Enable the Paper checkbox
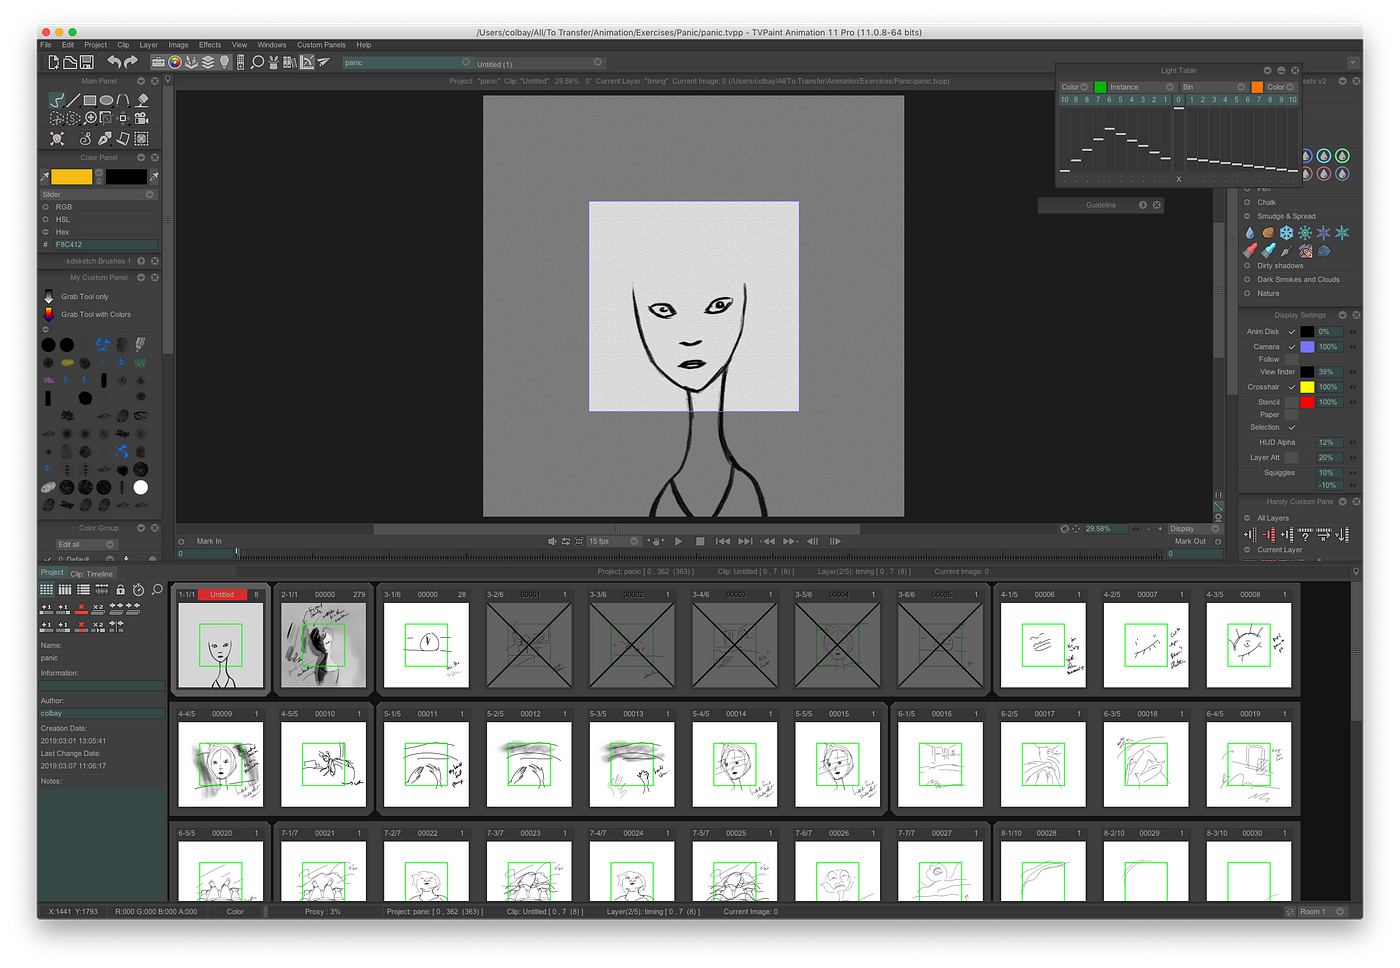The width and height of the screenshot is (1400, 968). click(1291, 414)
